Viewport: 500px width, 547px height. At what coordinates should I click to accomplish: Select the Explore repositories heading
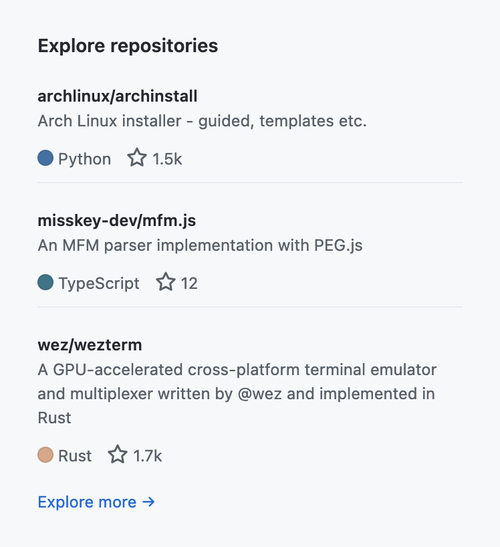[128, 46]
